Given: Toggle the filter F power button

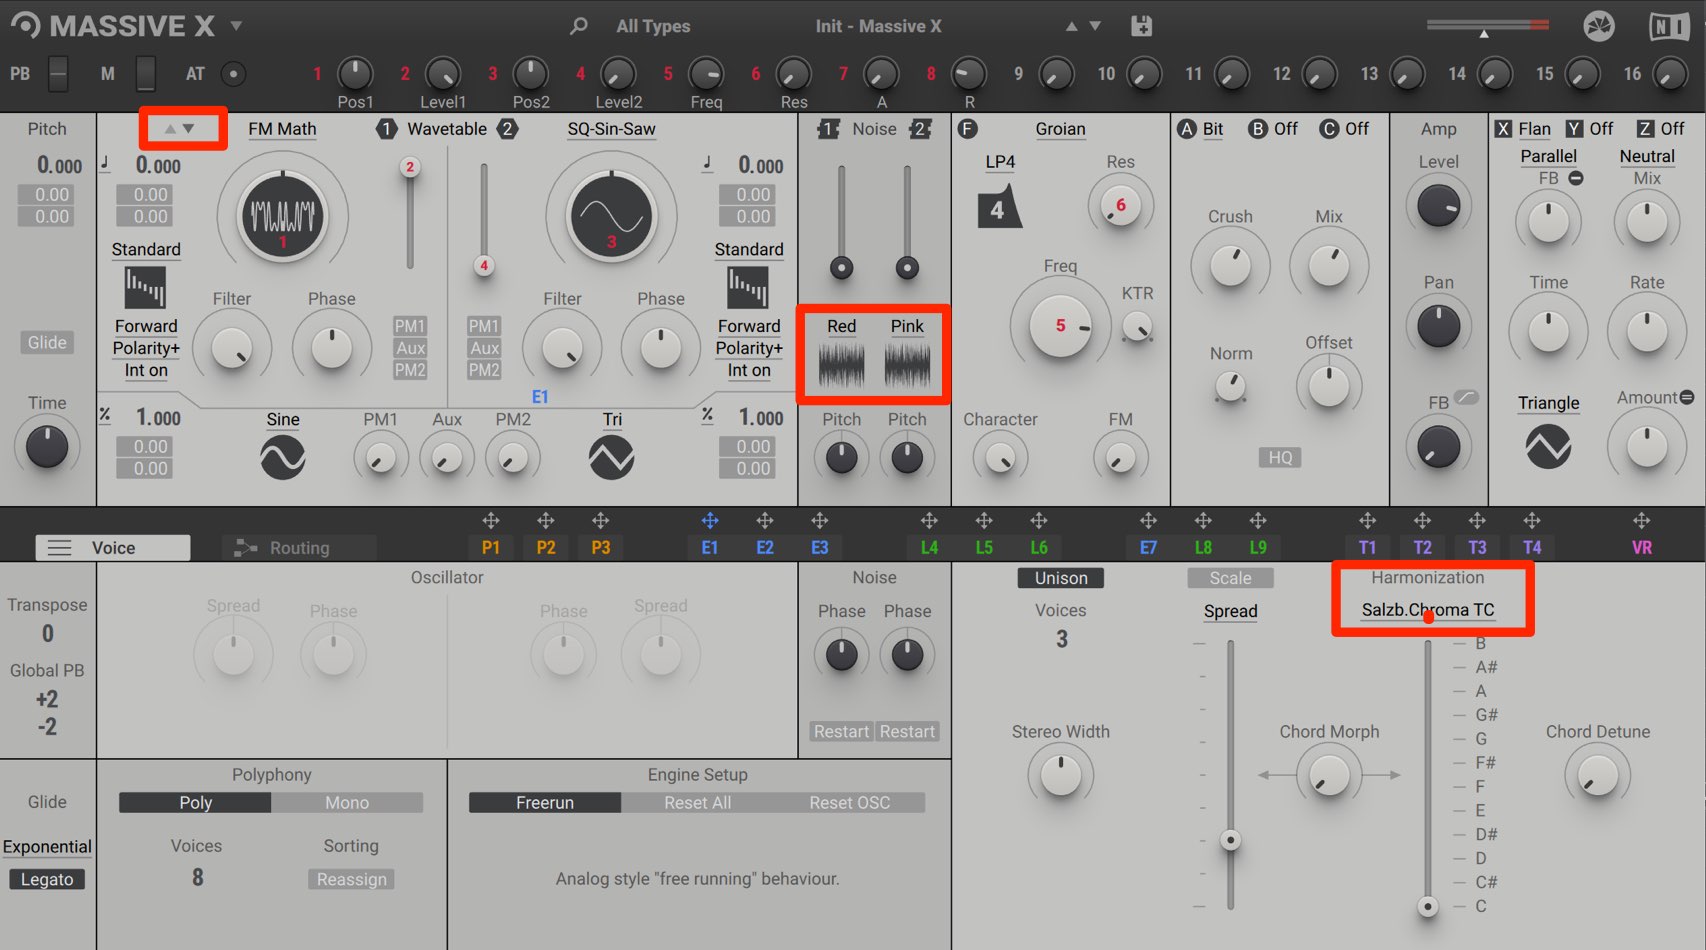Looking at the screenshot, I should coord(967,128).
